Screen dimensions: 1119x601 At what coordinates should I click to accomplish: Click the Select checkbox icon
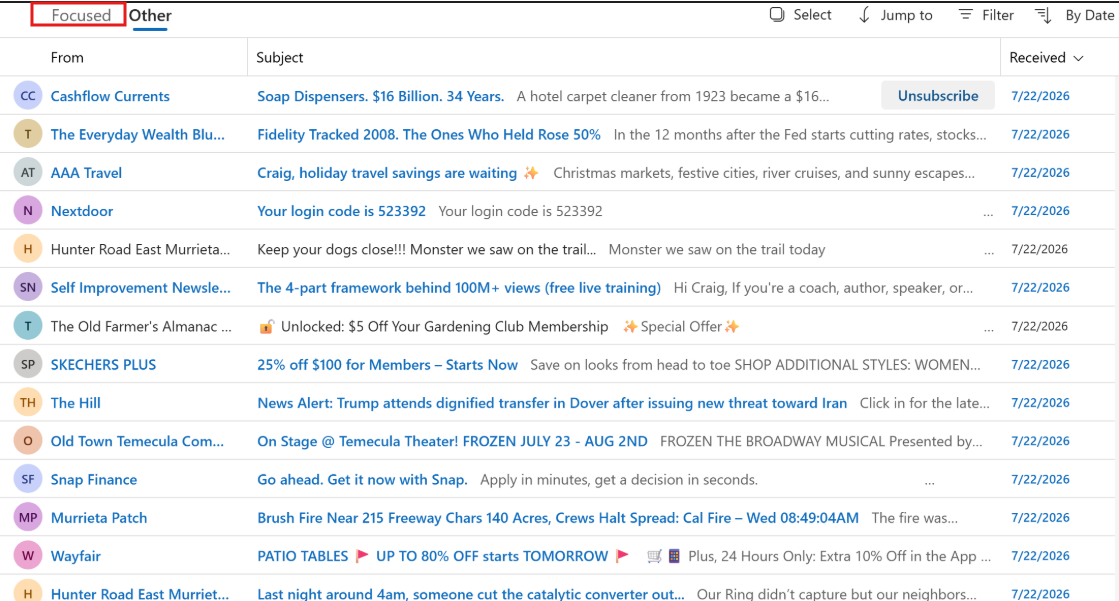(777, 14)
